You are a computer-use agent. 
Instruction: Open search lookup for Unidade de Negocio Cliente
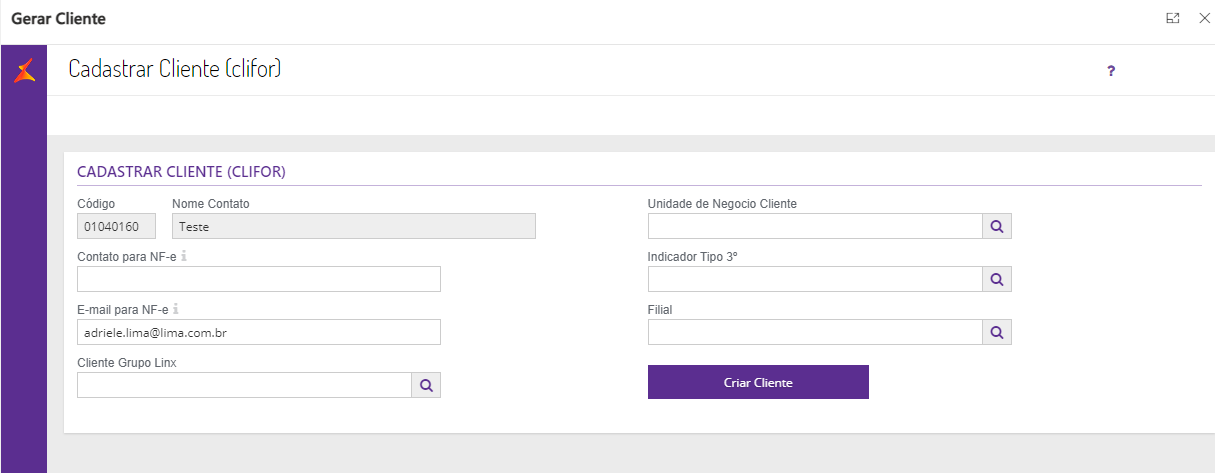point(997,226)
